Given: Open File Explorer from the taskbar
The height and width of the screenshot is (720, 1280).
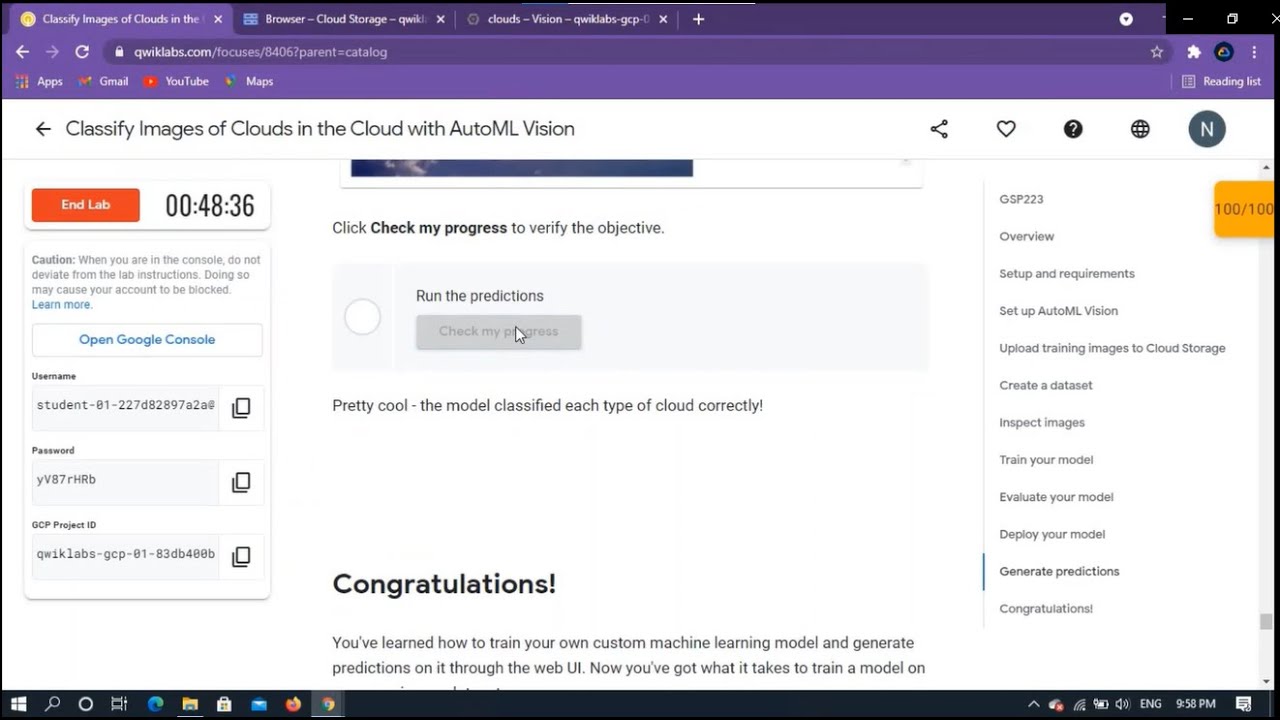Looking at the screenshot, I should pyautogui.click(x=190, y=704).
